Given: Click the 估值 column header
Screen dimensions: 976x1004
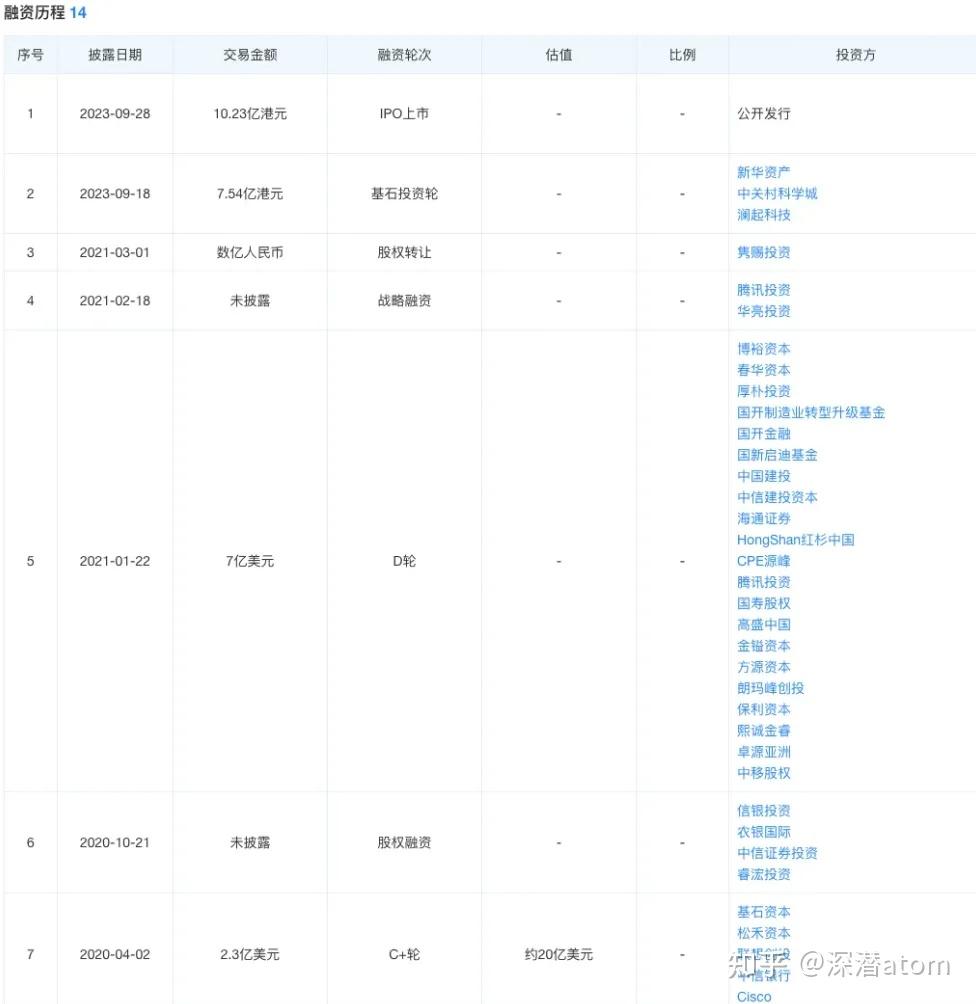Looking at the screenshot, I should (x=558, y=55).
